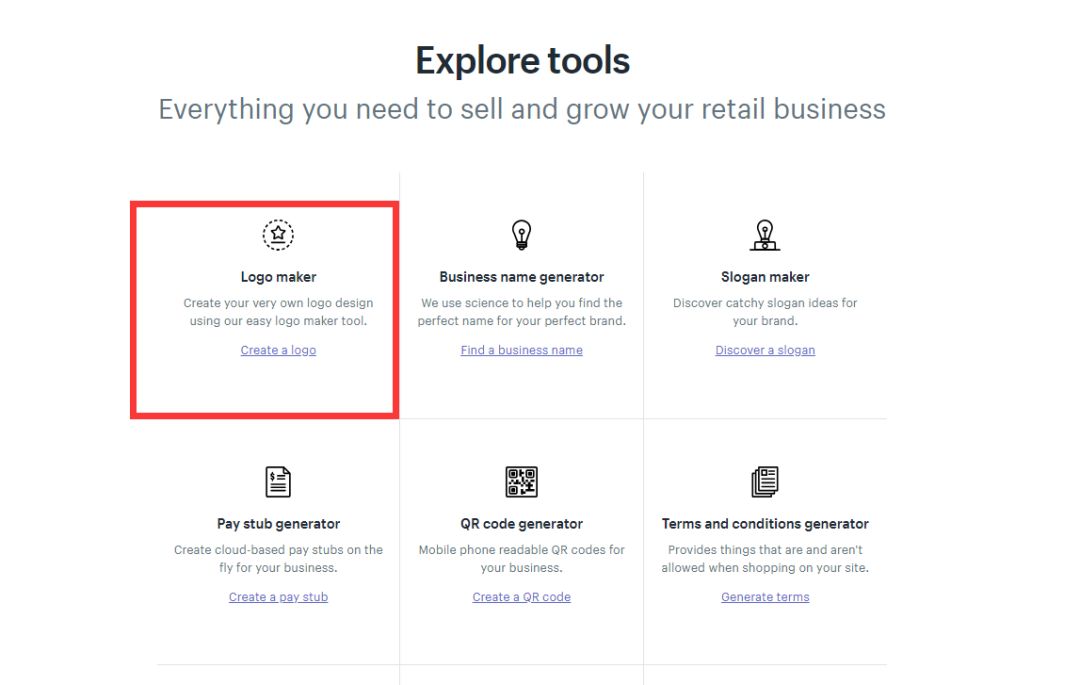Click the "Terms and conditions generator" heading

coord(765,524)
